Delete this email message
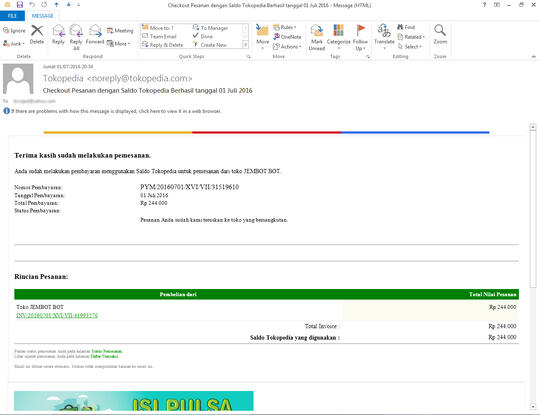The width and height of the screenshot is (540, 415). click(x=37, y=35)
